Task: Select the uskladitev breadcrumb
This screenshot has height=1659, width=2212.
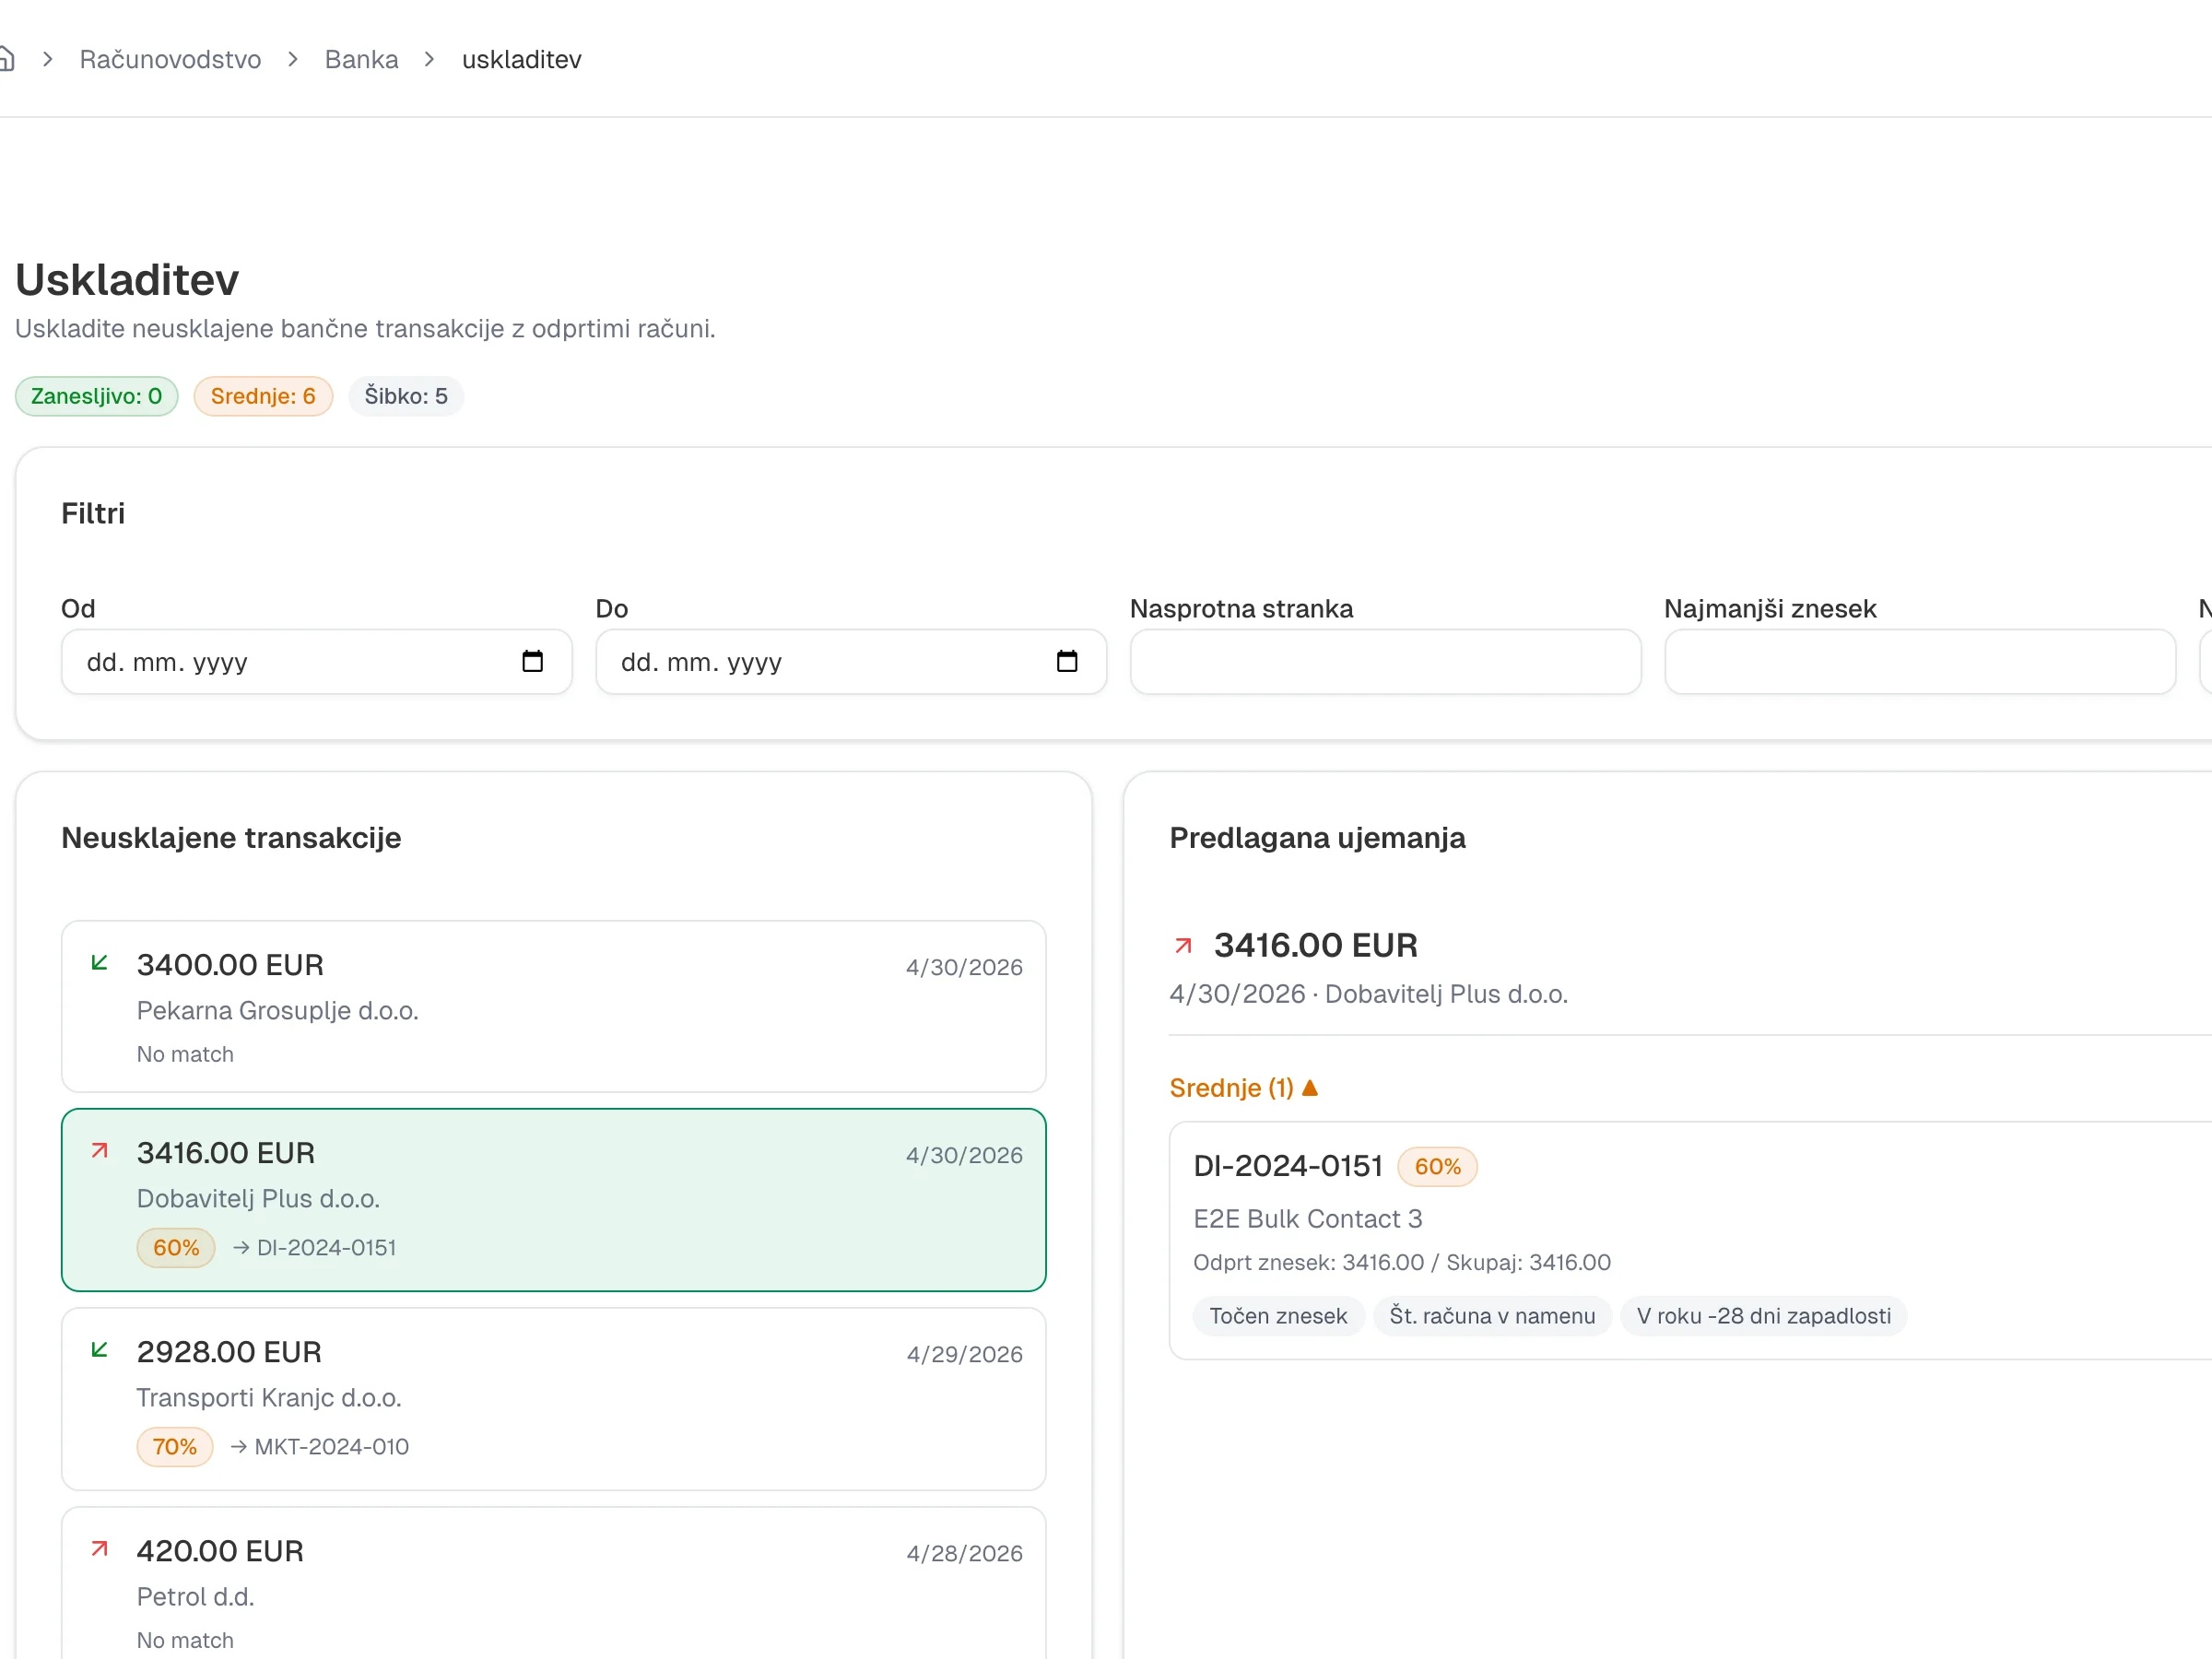Action: point(521,59)
